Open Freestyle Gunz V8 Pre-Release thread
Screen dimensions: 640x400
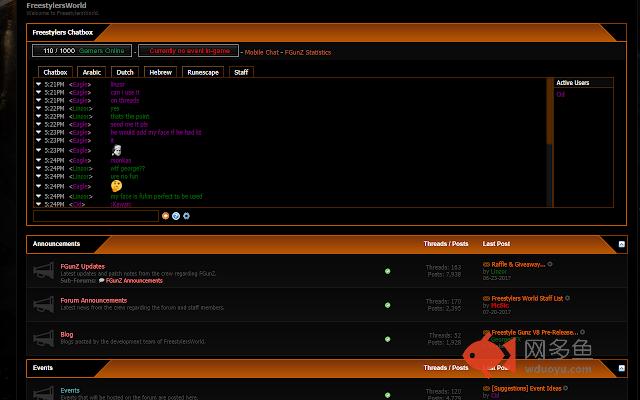point(535,332)
